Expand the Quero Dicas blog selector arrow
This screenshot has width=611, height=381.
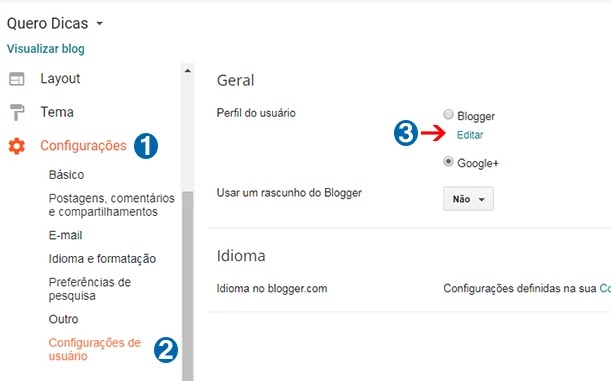(x=100, y=23)
